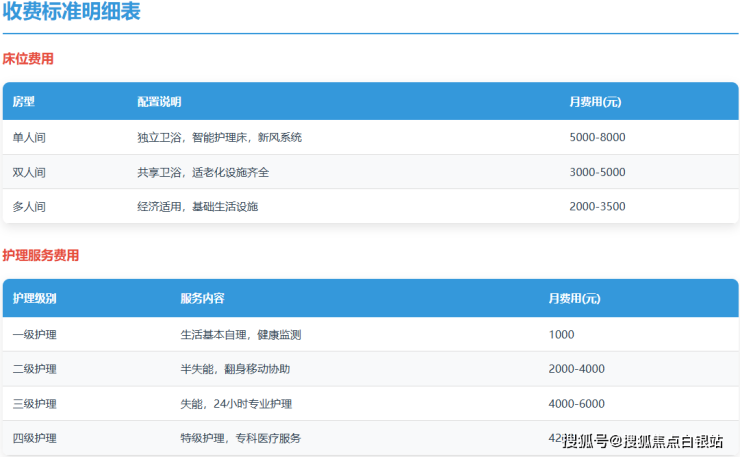The height and width of the screenshot is (457, 740).
Task: Click the 5000-8000 price cell
Action: click(597, 137)
